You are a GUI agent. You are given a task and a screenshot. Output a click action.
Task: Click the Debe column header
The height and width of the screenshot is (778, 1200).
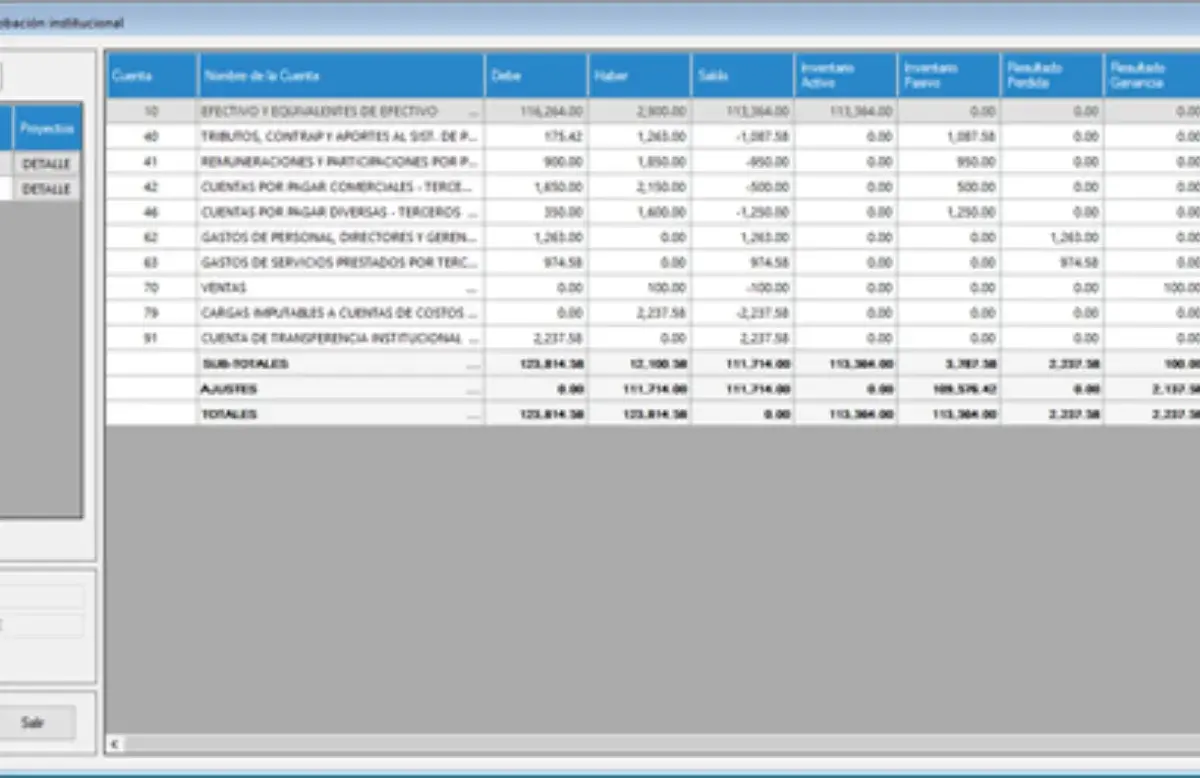coord(536,75)
